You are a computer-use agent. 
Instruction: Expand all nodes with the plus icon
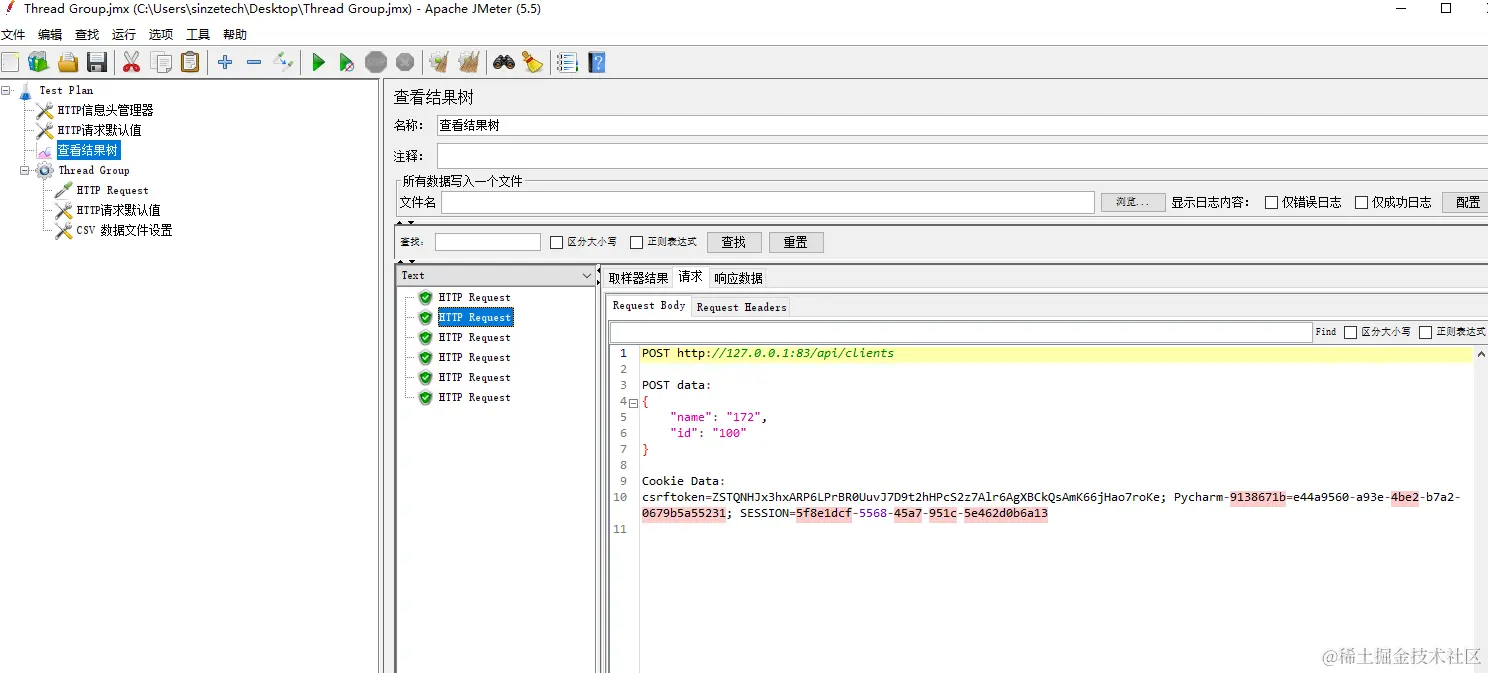coord(225,63)
